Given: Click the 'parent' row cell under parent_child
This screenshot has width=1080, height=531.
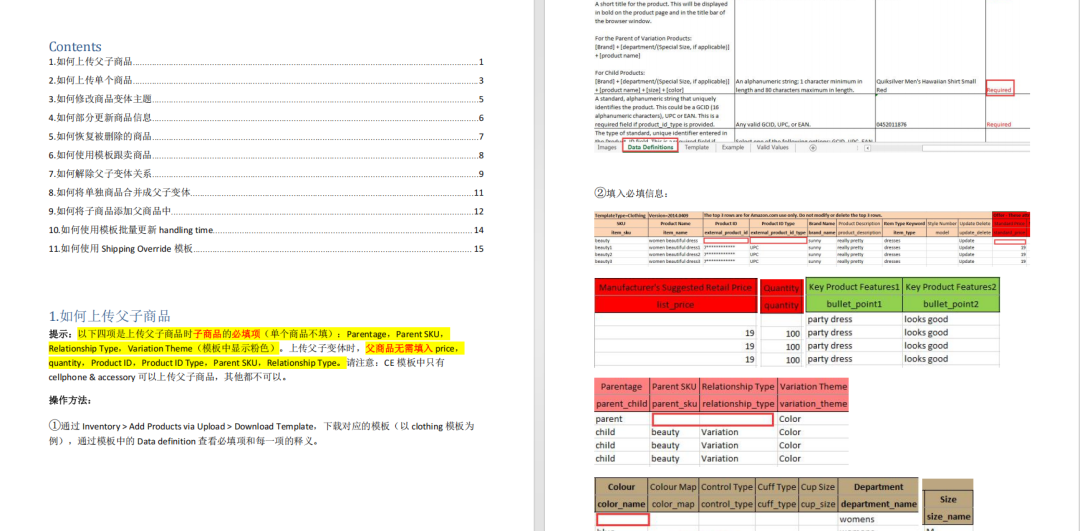Looking at the screenshot, I should [622, 419].
